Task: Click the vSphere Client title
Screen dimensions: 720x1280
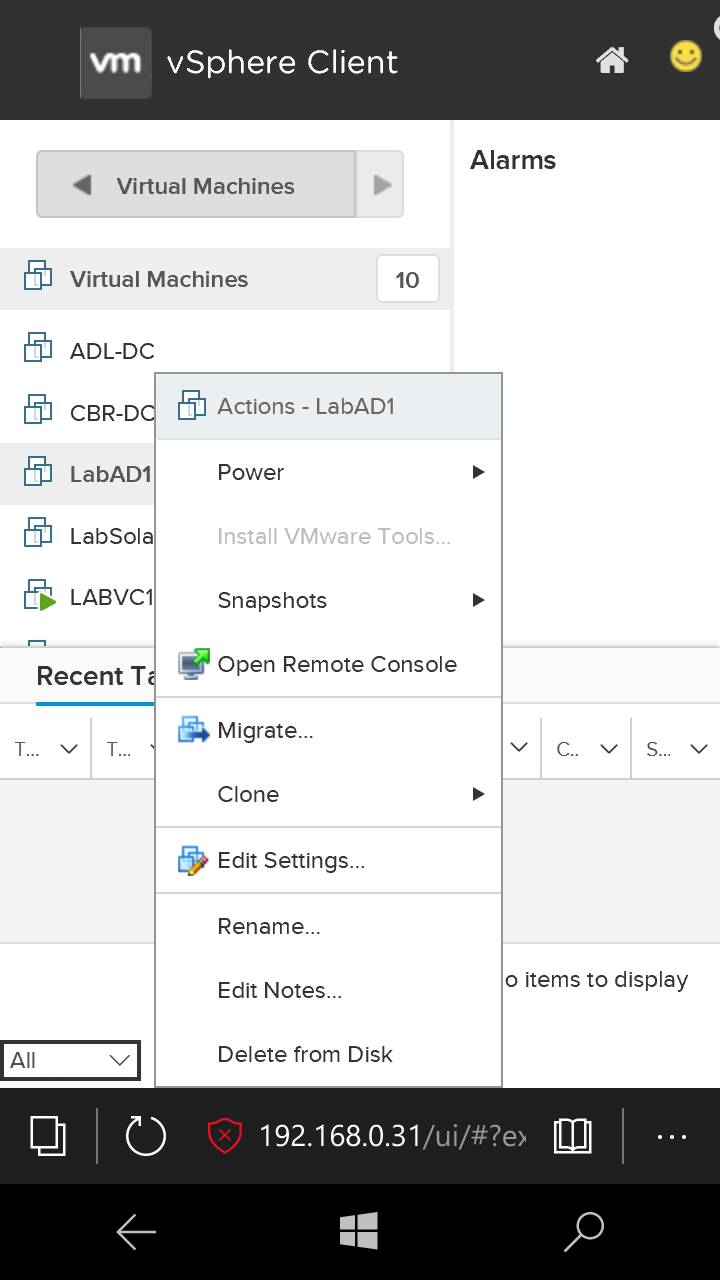Action: pyautogui.click(x=282, y=62)
